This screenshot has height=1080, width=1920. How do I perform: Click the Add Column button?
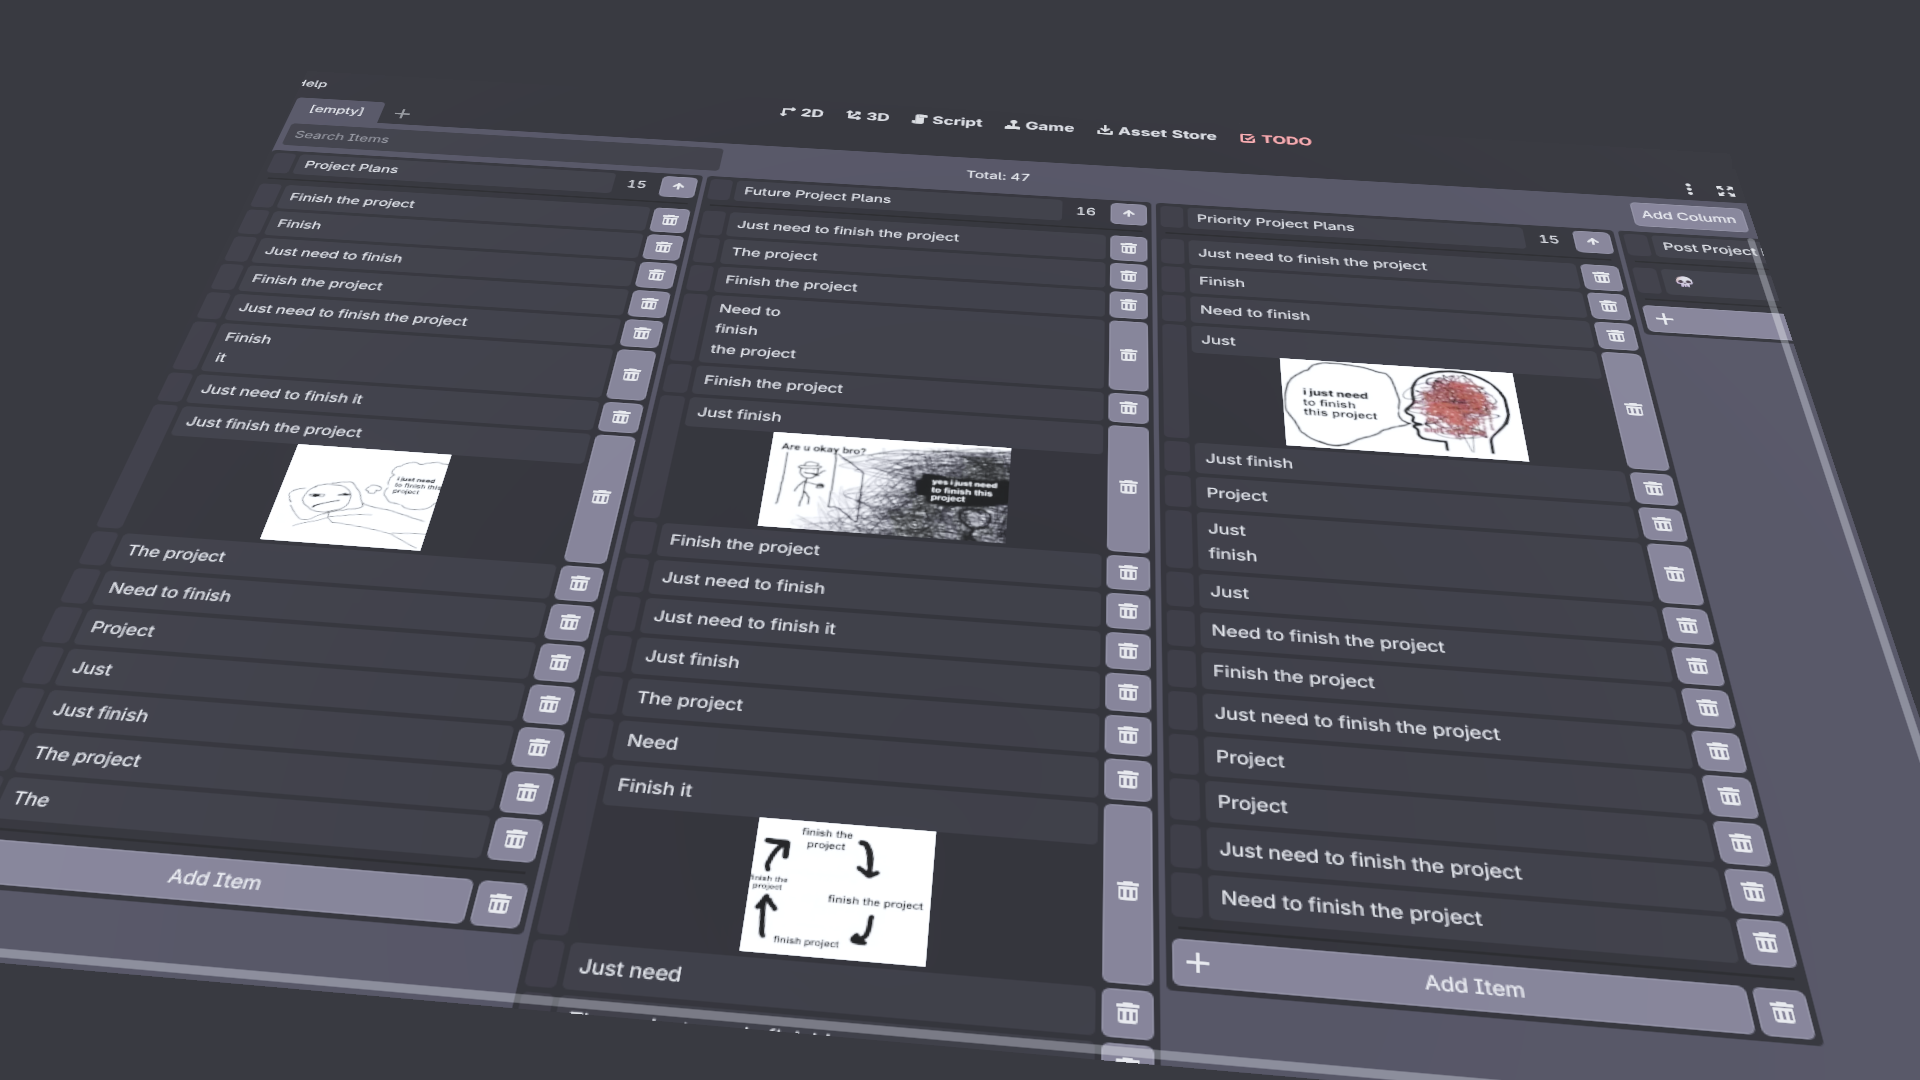coord(1688,216)
